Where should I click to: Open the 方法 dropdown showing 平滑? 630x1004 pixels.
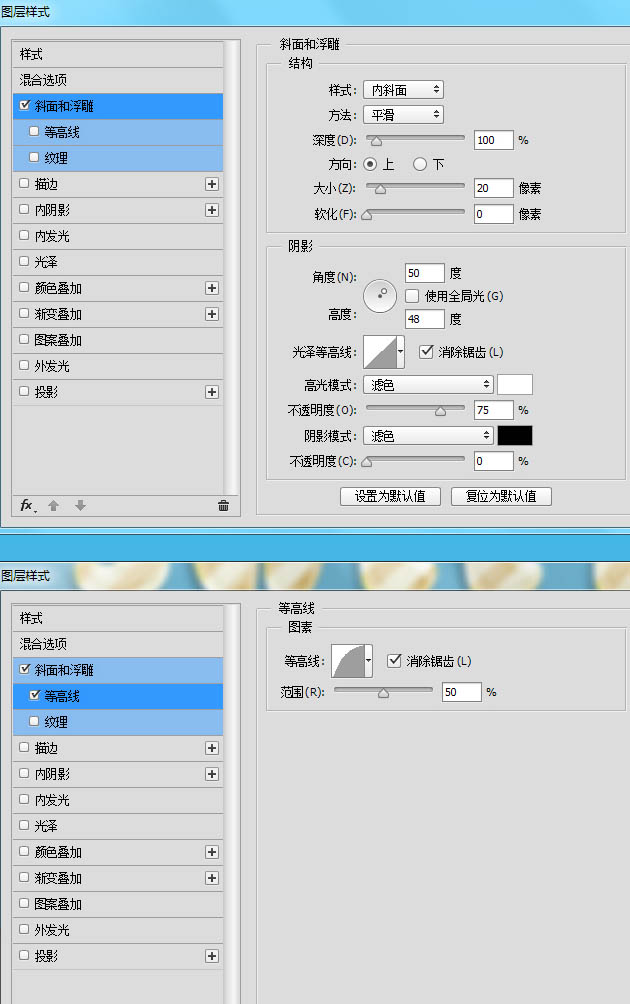pyautogui.click(x=403, y=115)
